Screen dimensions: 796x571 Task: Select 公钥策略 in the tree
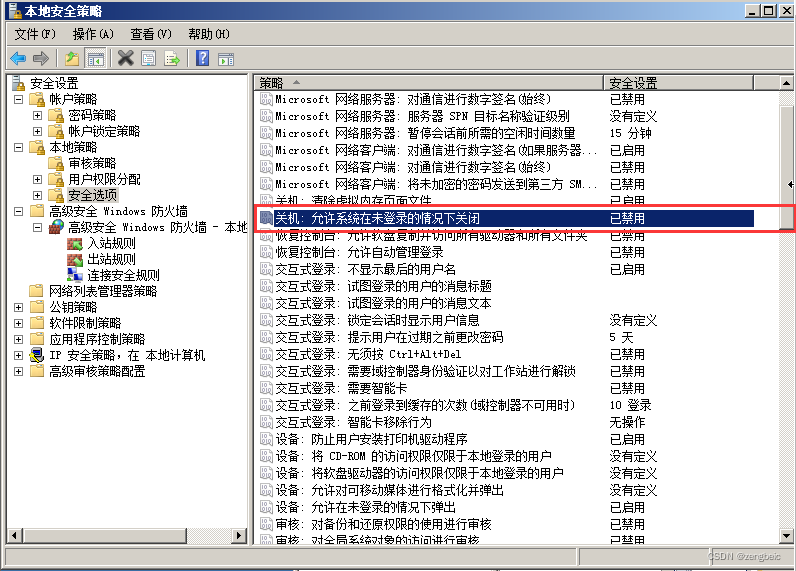click(x=73, y=307)
